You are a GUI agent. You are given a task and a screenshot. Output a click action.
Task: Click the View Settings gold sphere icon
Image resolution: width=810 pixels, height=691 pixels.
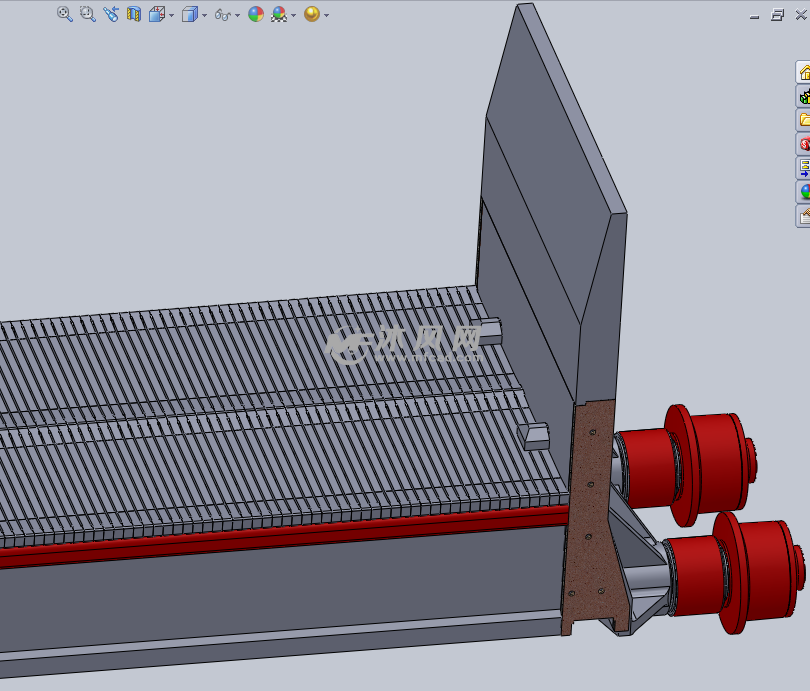(312, 14)
